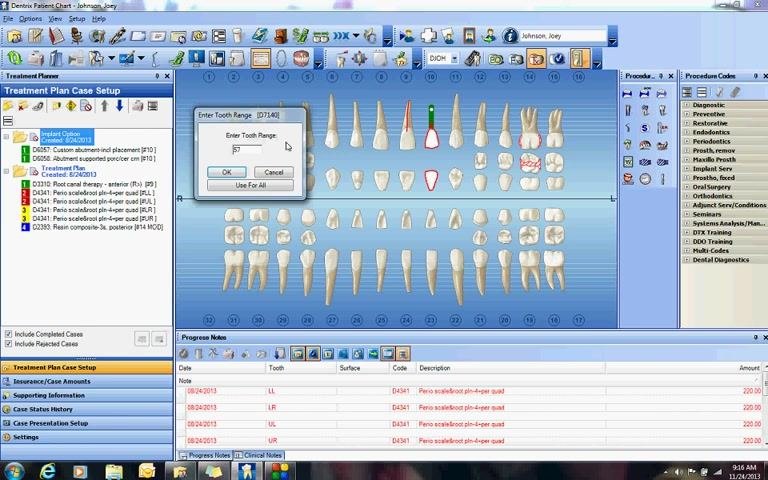Viewport: 768px width, 480px height.
Task: Click the new folder icon in Treatment Planner
Action: click(8, 106)
